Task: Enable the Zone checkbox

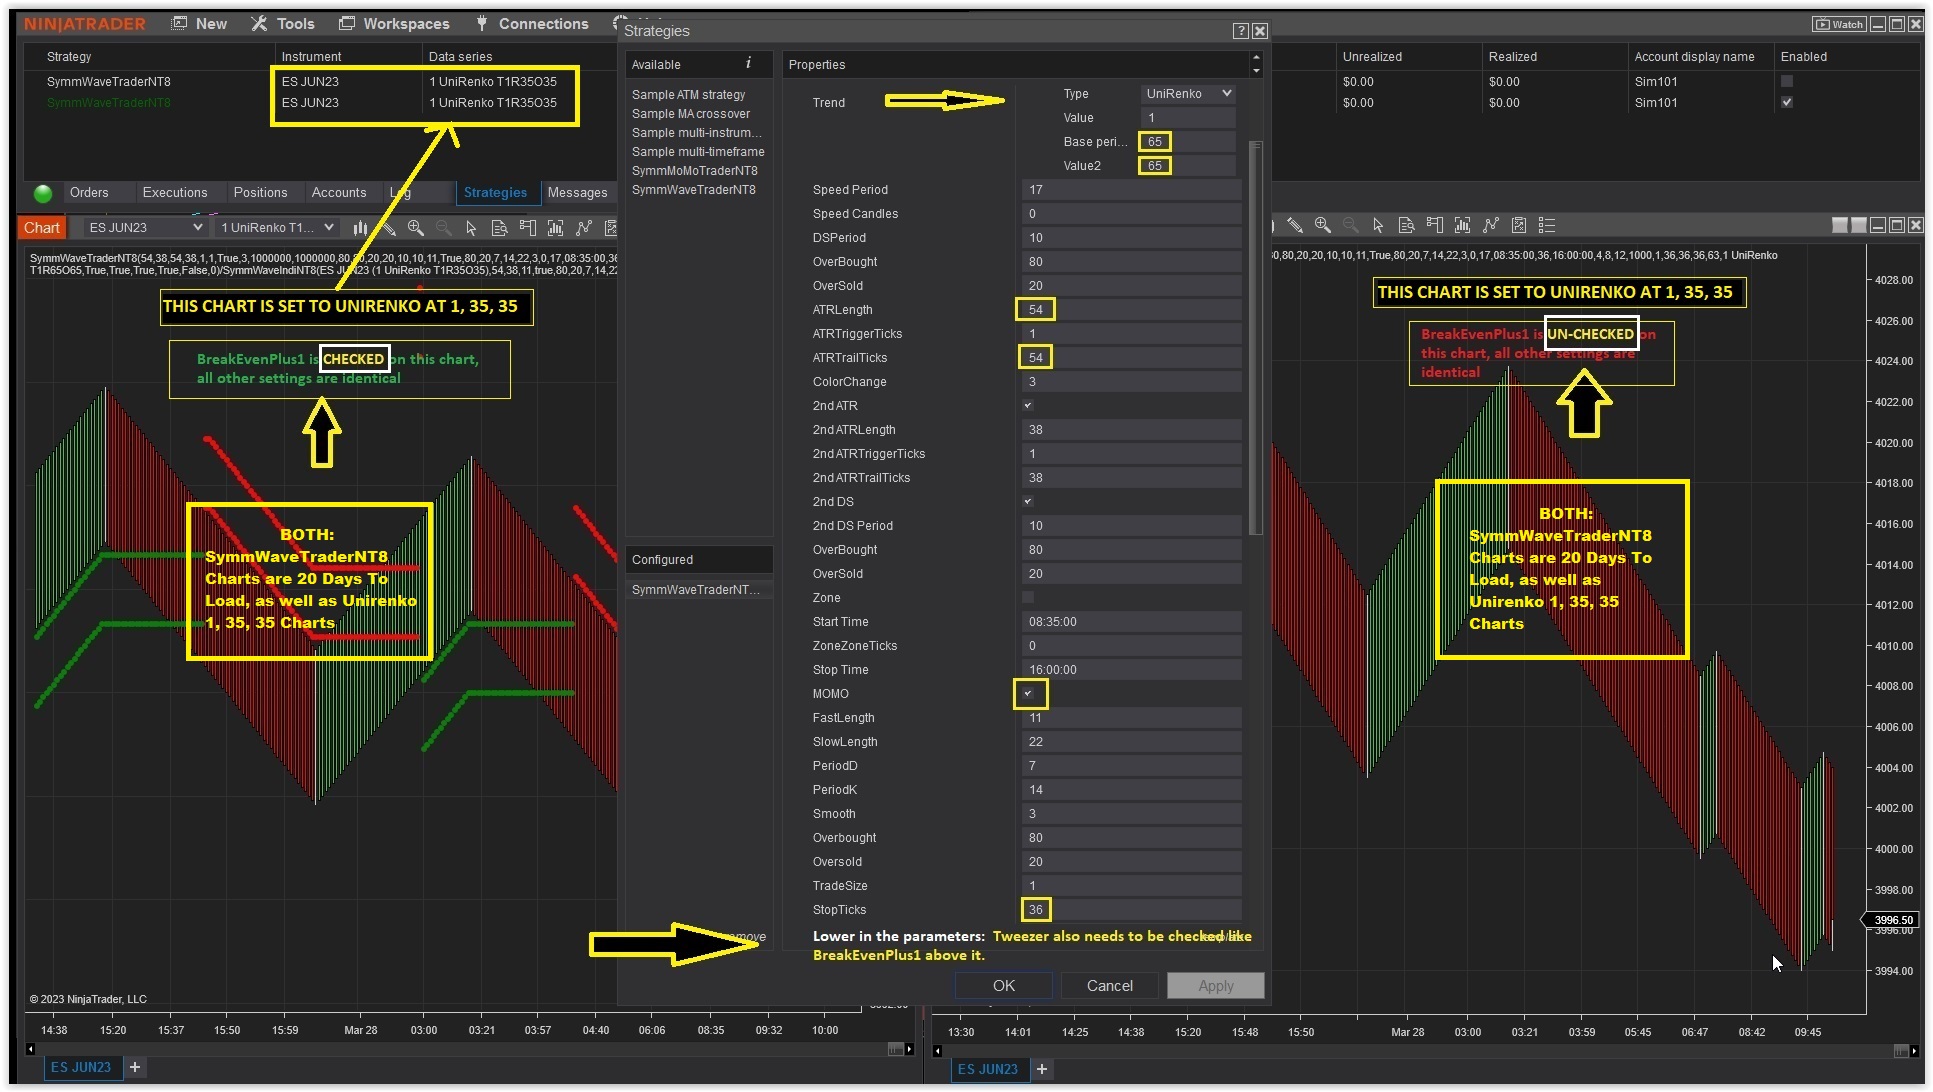Action: click(1028, 598)
